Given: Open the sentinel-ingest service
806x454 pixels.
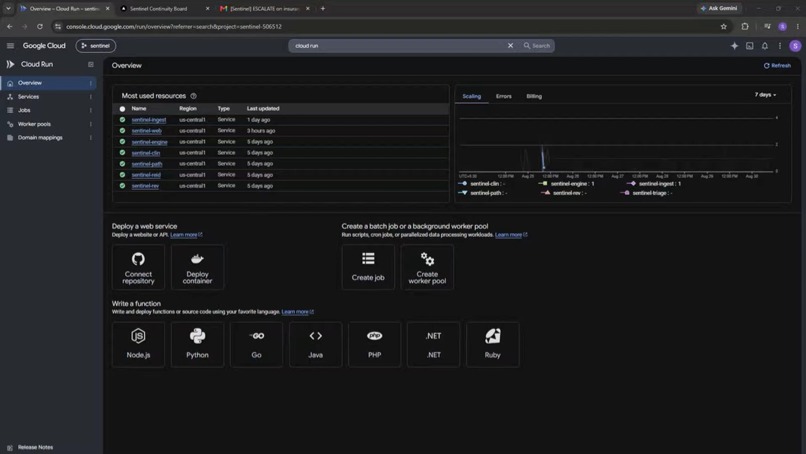Looking at the screenshot, I should (x=149, y=120).
